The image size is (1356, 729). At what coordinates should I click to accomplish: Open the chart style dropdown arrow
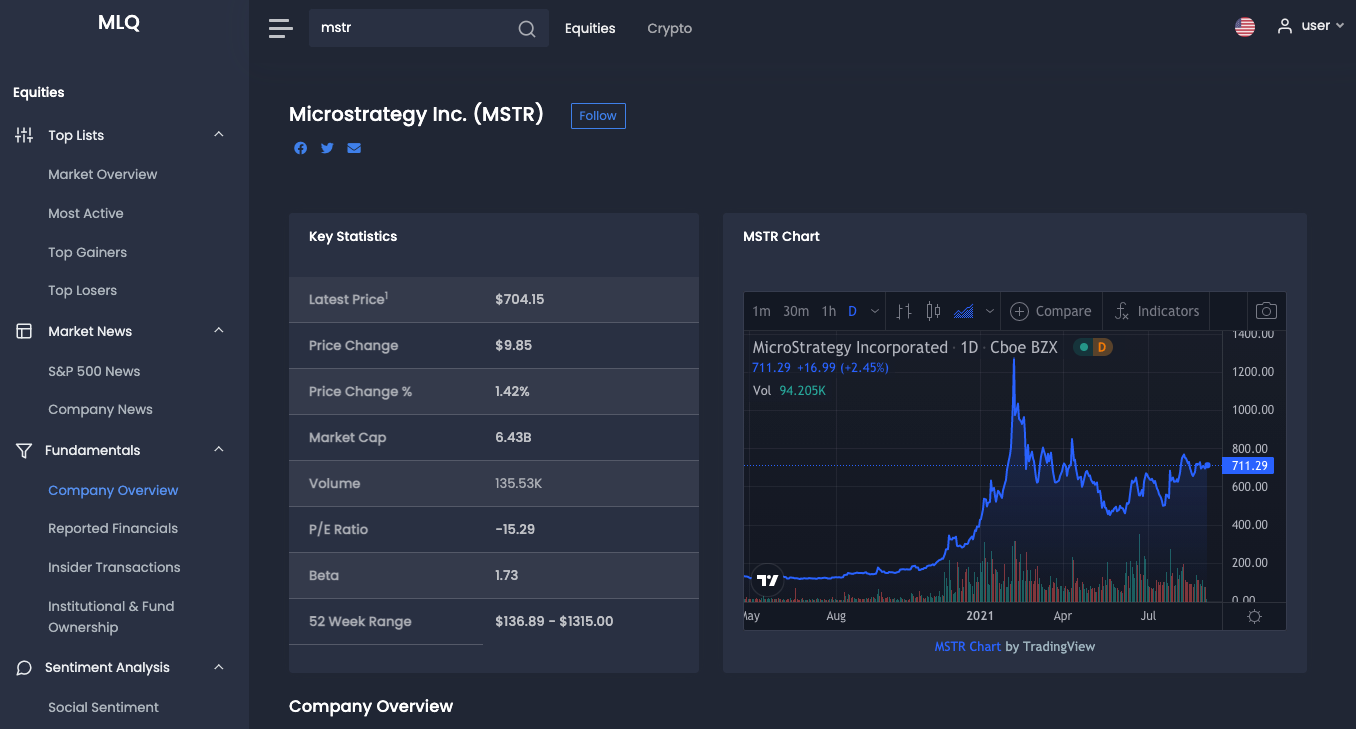pos(990,311)
